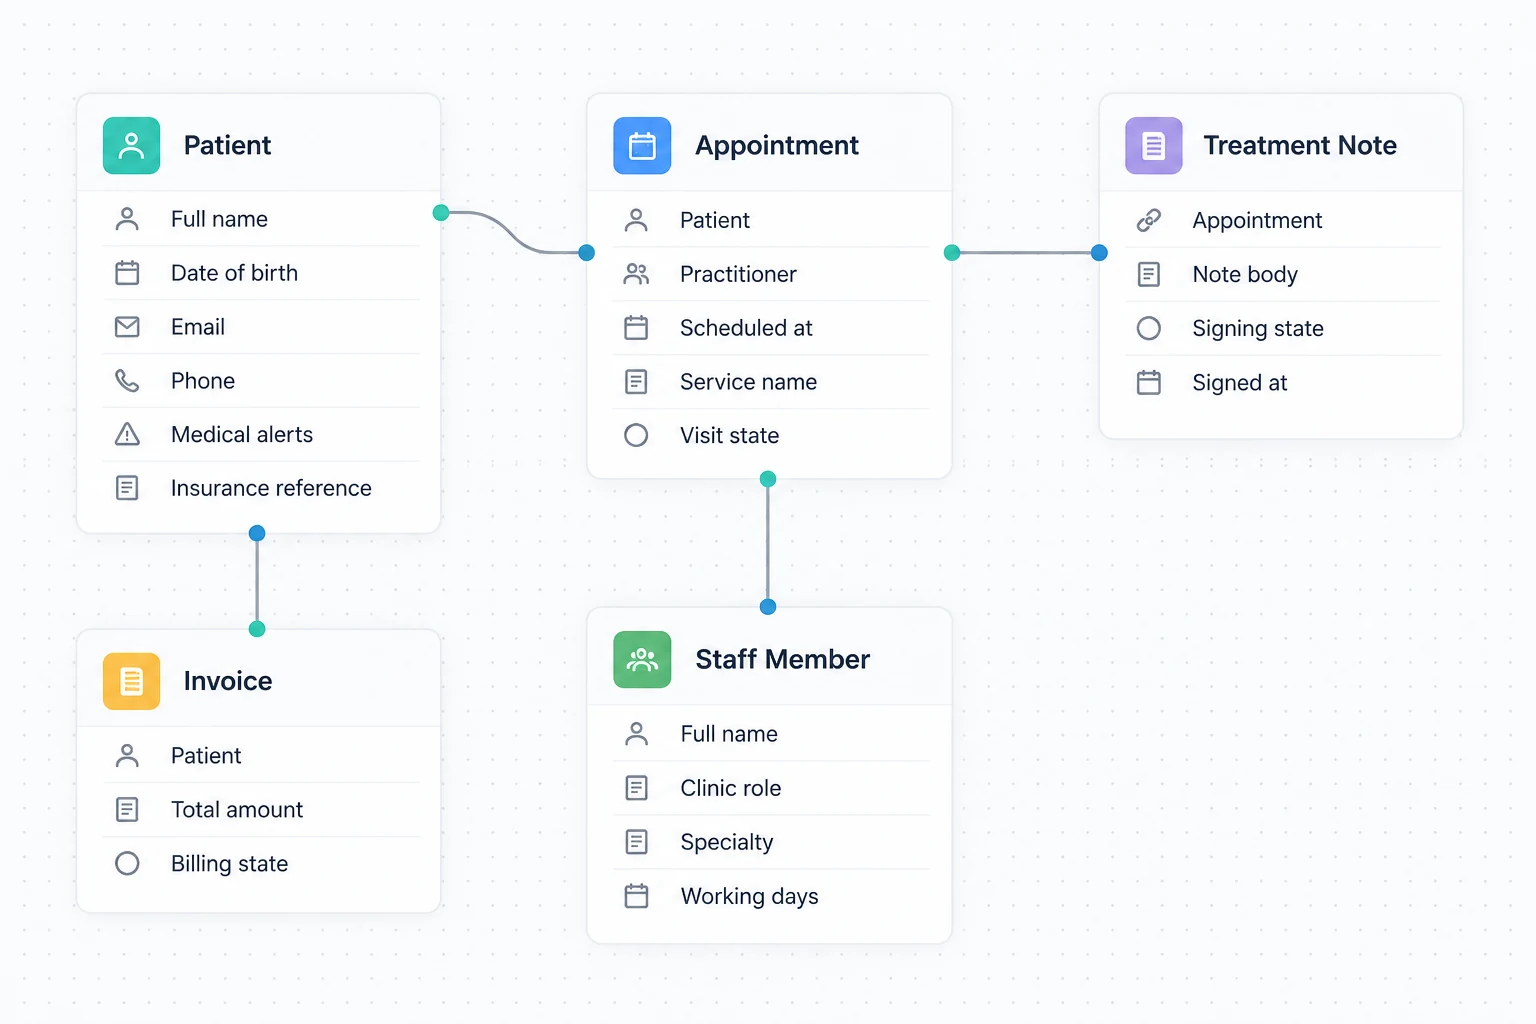The height and width of the screenshot is (1024, 1536).
Task: Click the envelope icon next to Email
Action: point(127,327)
